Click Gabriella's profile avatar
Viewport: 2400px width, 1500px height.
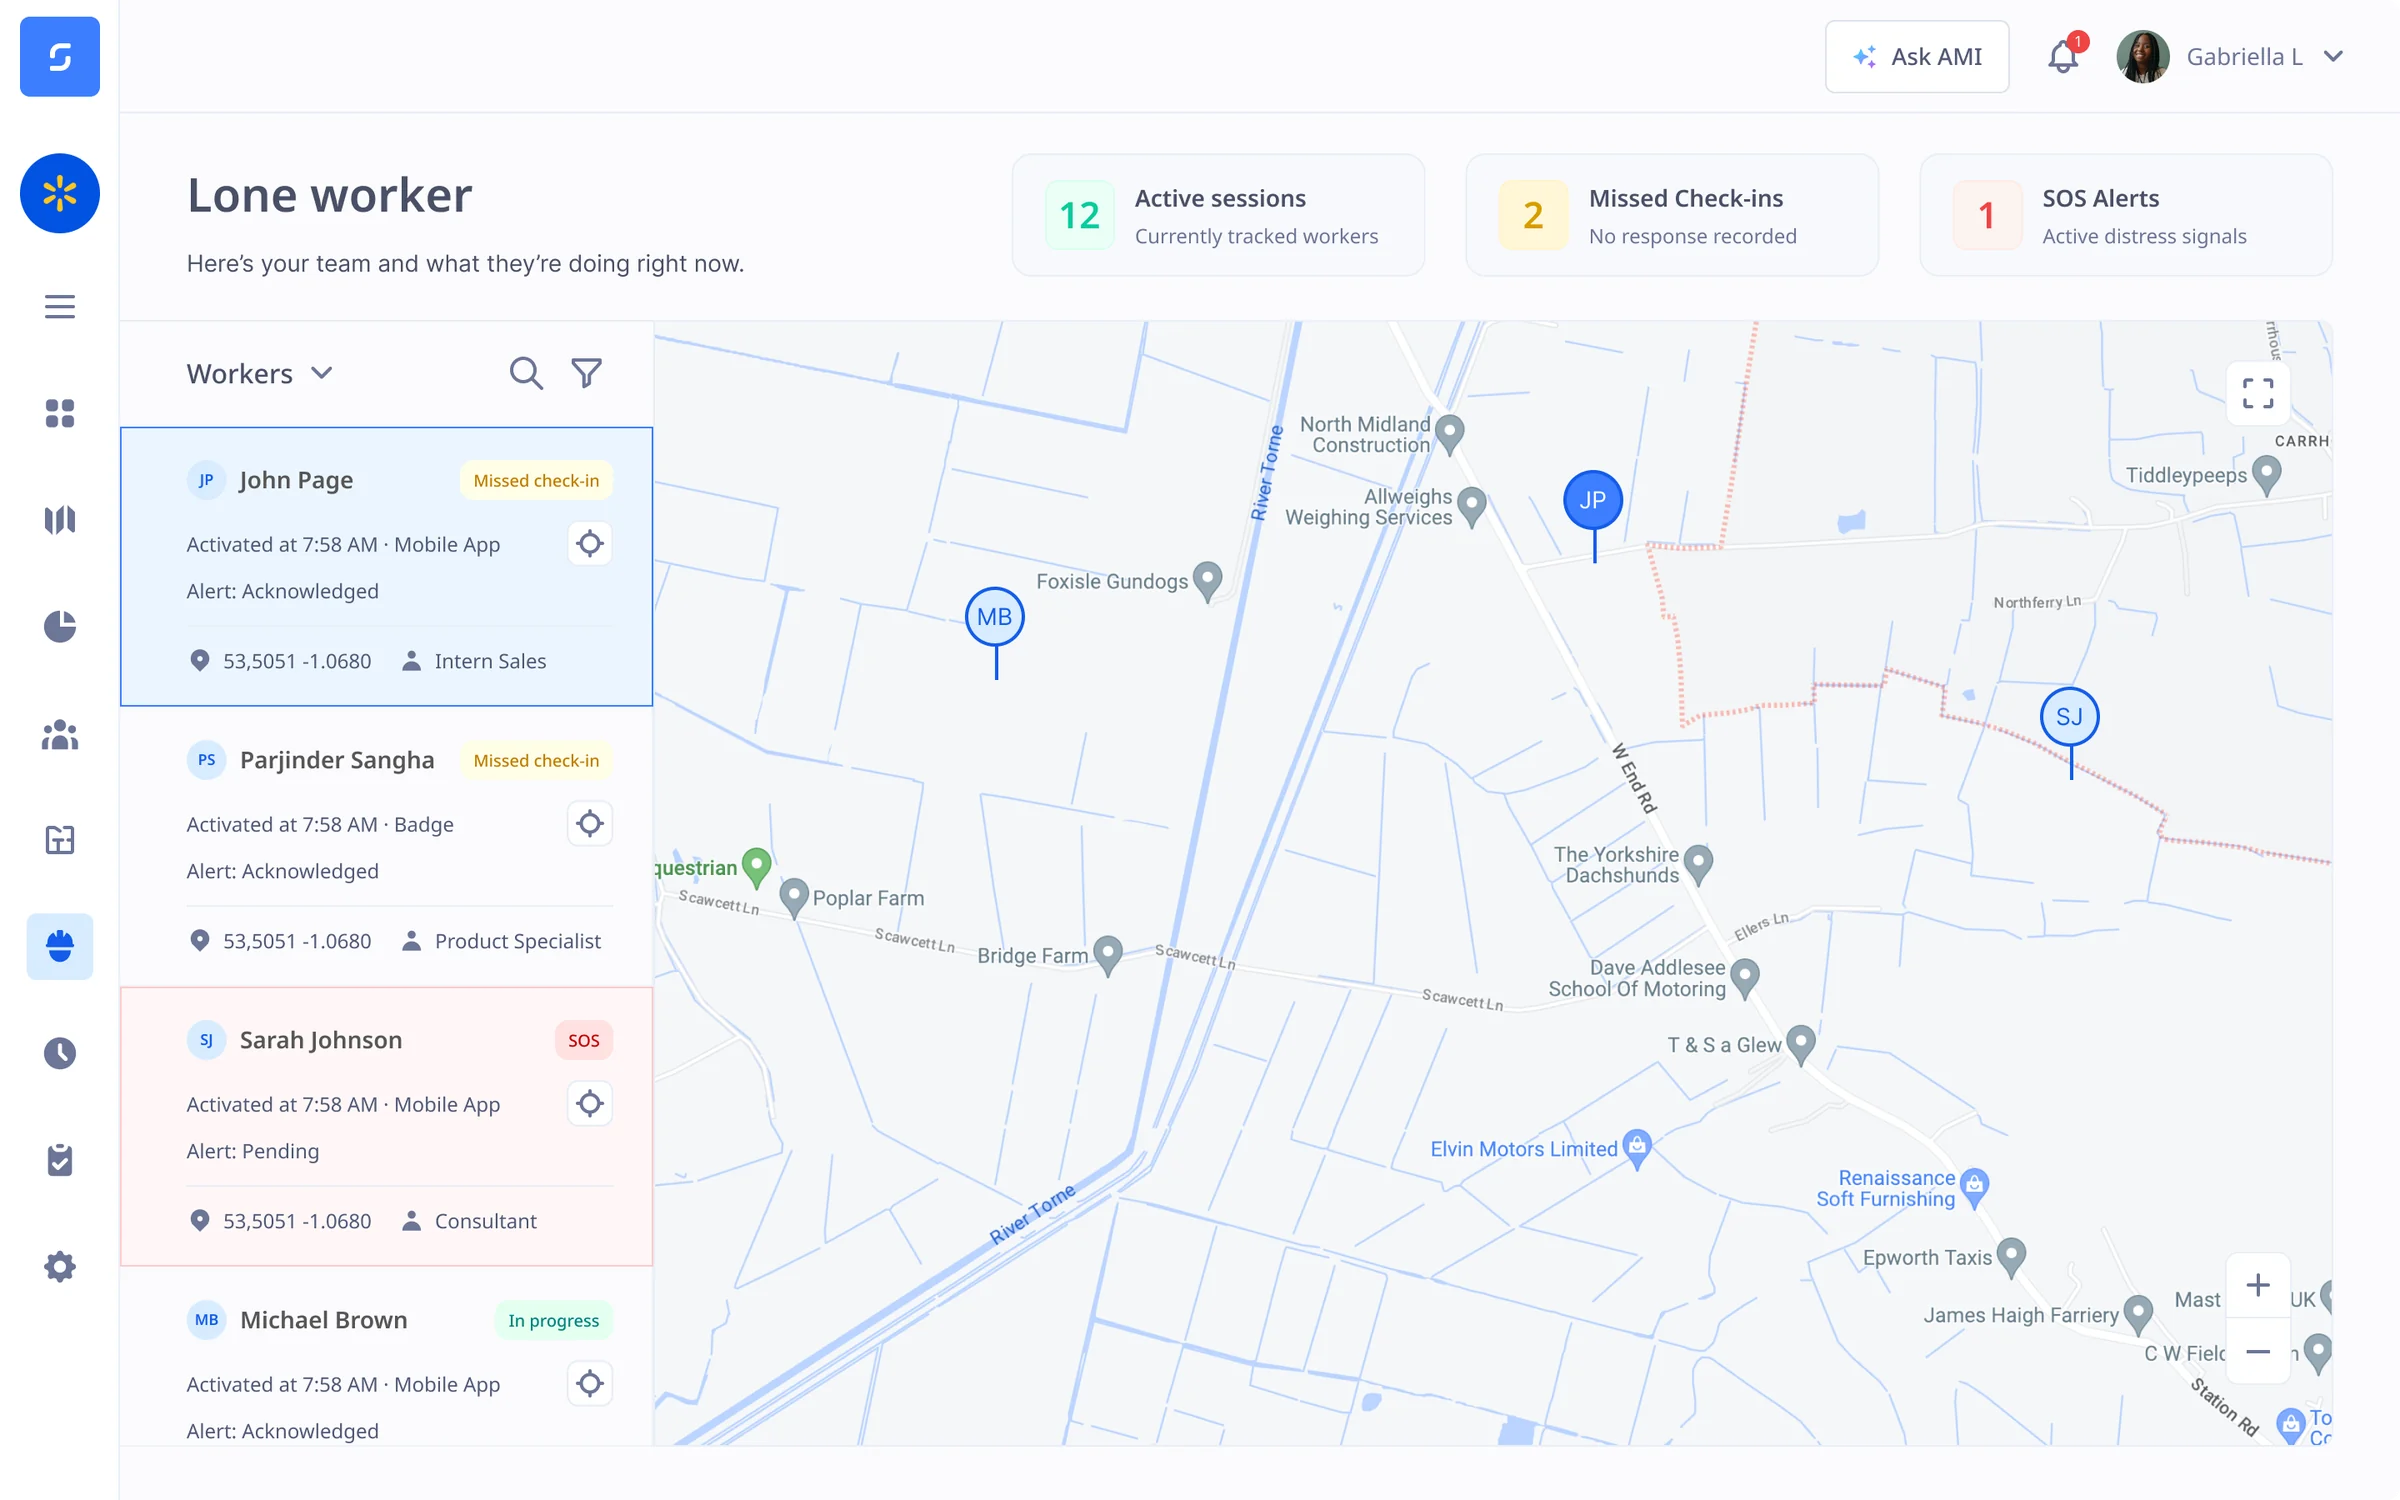click(2143, 57)
